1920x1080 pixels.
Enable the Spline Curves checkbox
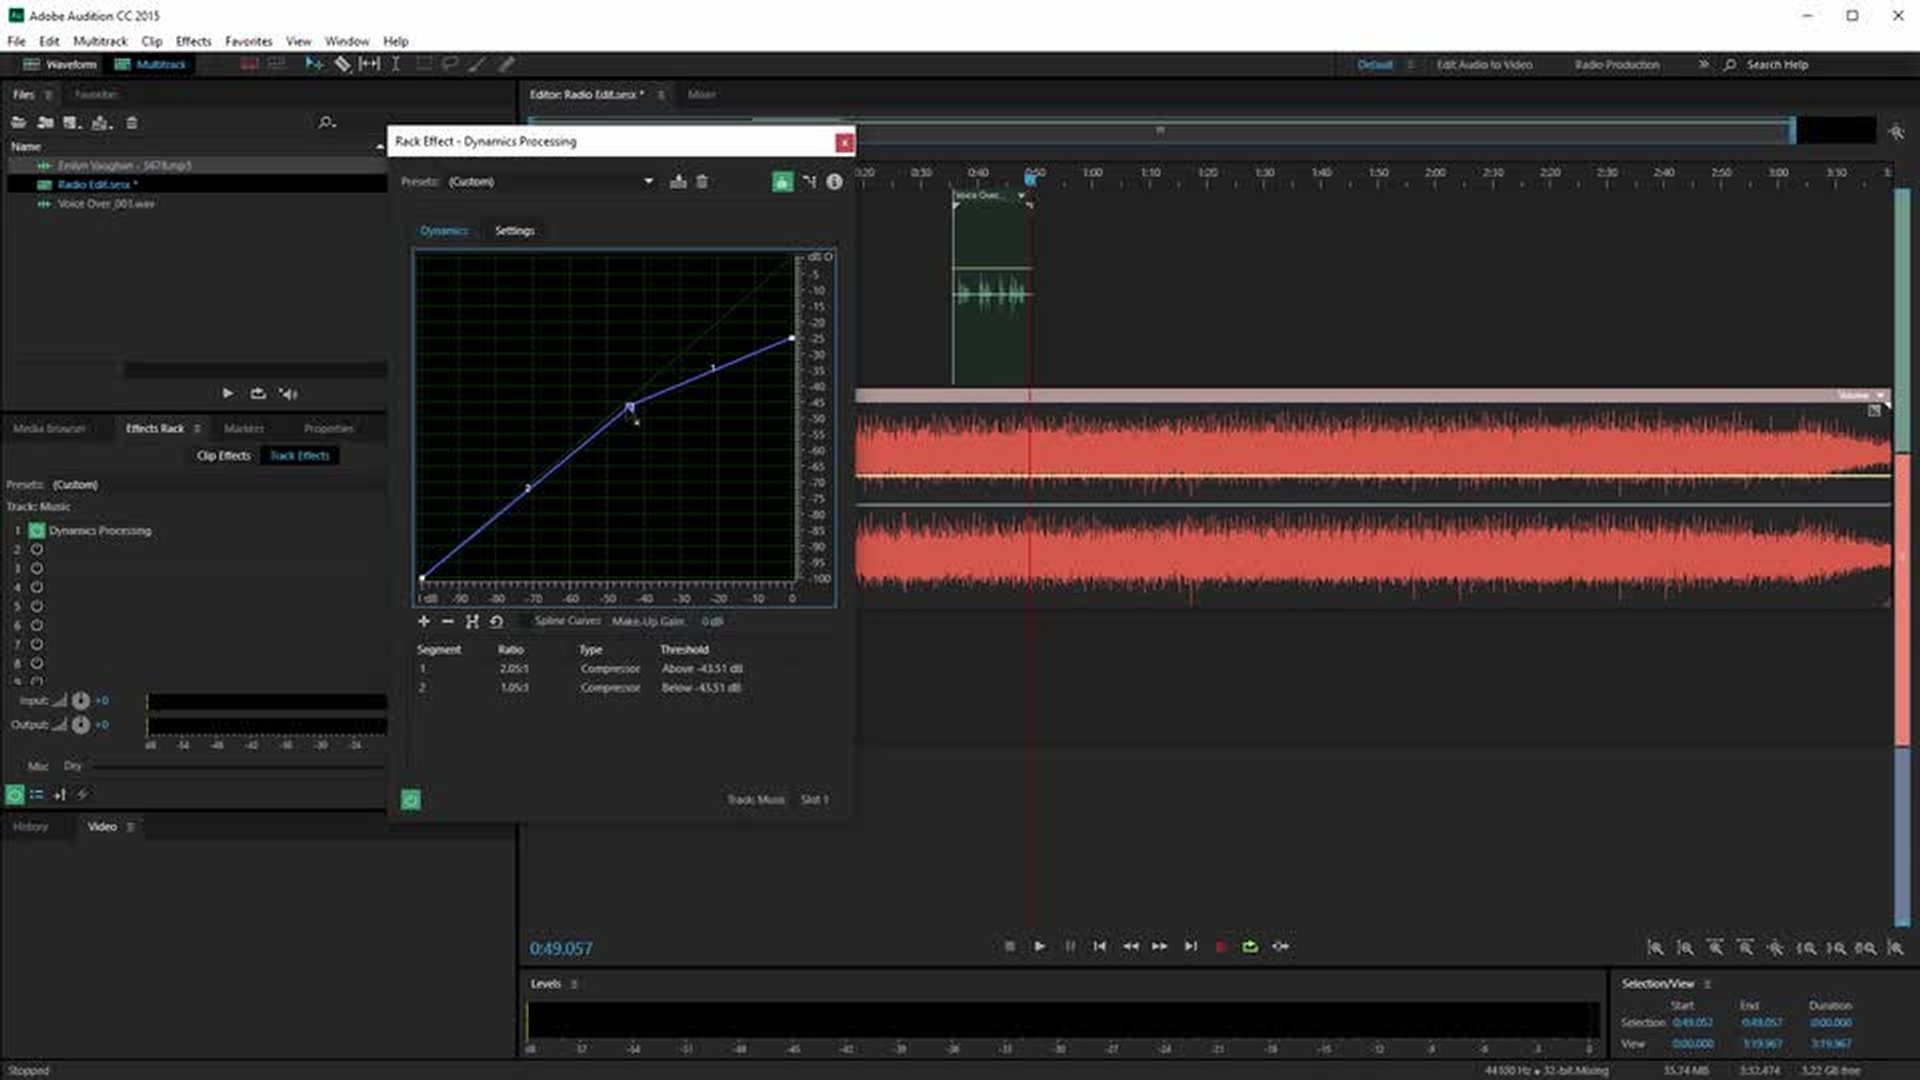click(524, 621)
